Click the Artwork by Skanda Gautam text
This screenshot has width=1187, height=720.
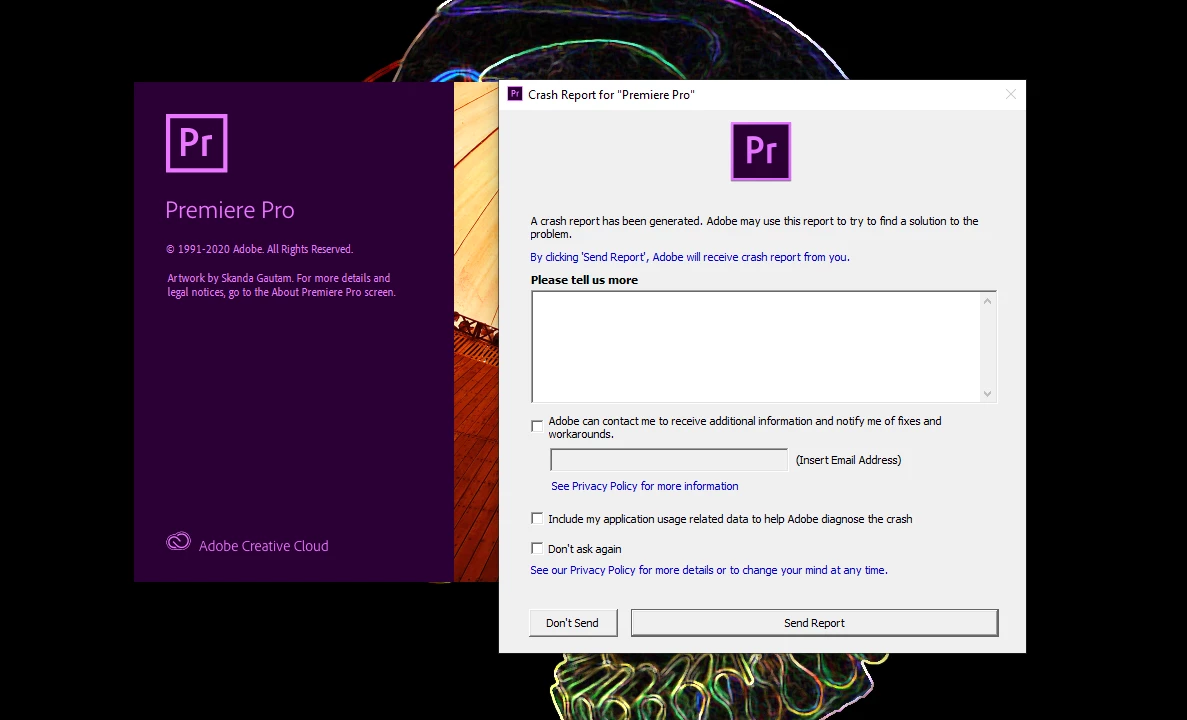coord(281,285)
